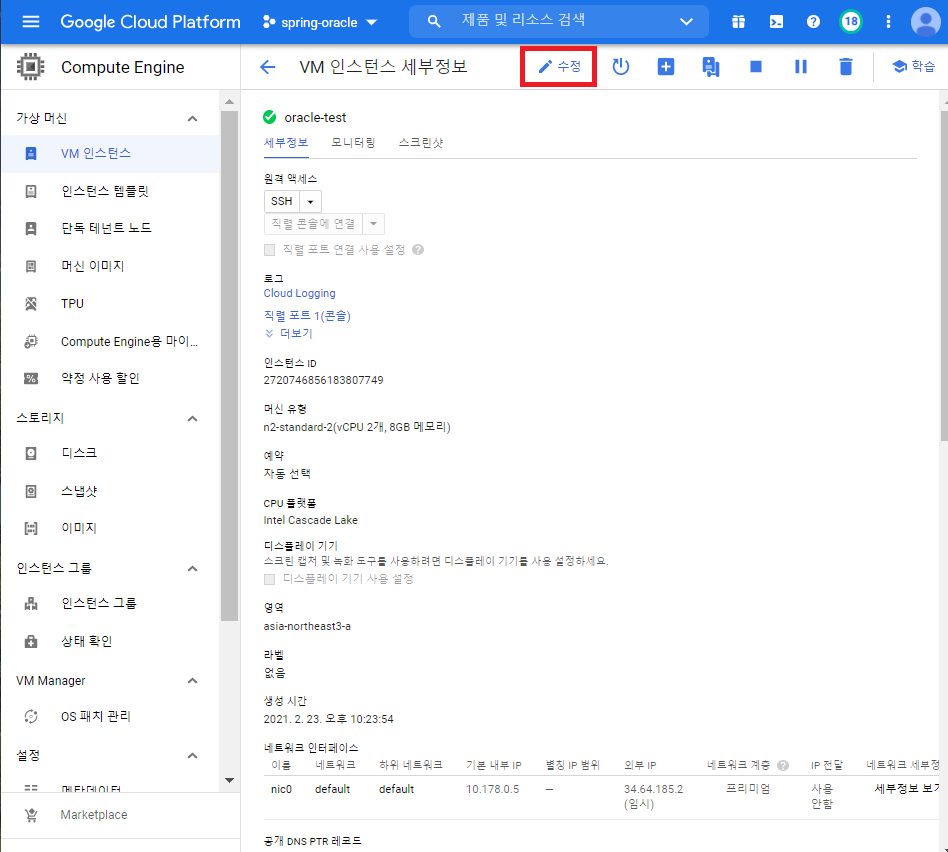Click the Google Cloud Platform logo
This screenshot has height=852, width=948.
(151, 22)
